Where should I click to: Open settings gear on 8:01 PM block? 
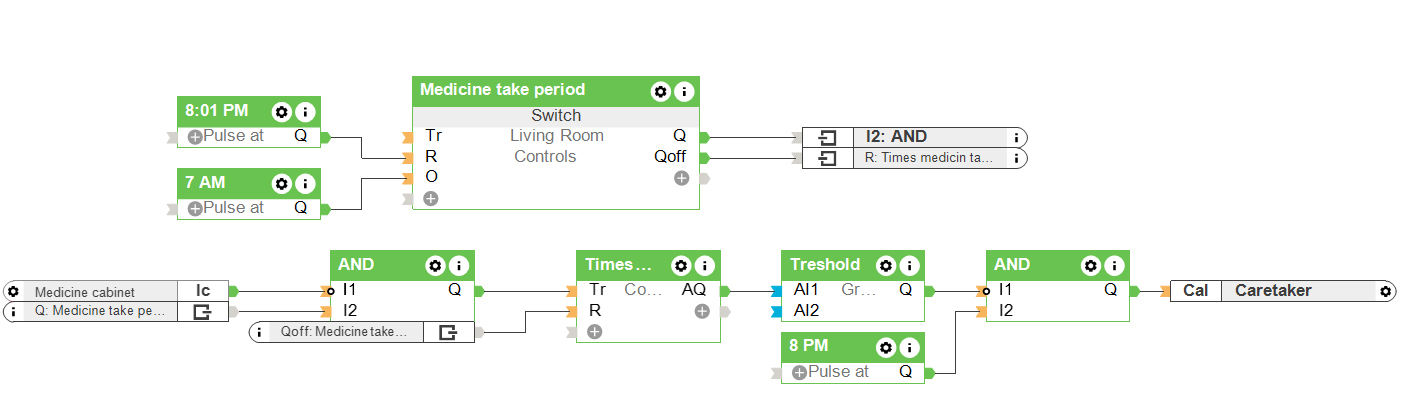coord(281,111)
